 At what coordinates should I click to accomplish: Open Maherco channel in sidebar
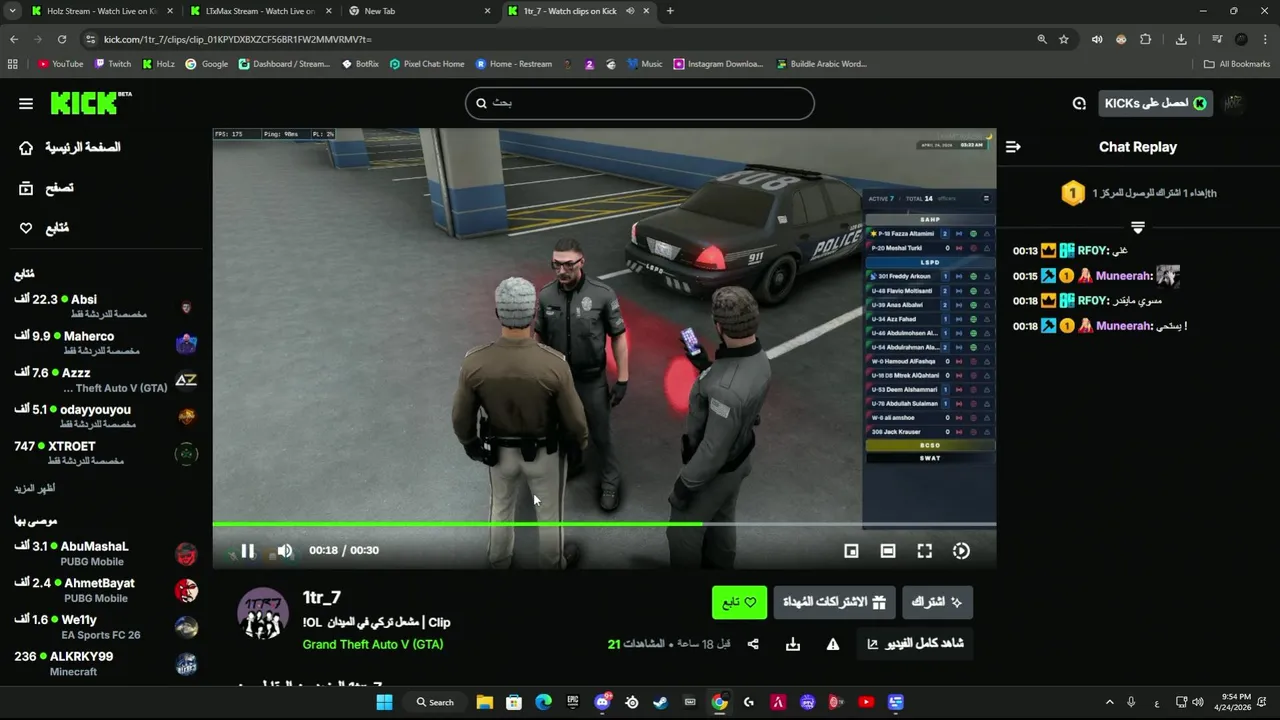[106, 343]
